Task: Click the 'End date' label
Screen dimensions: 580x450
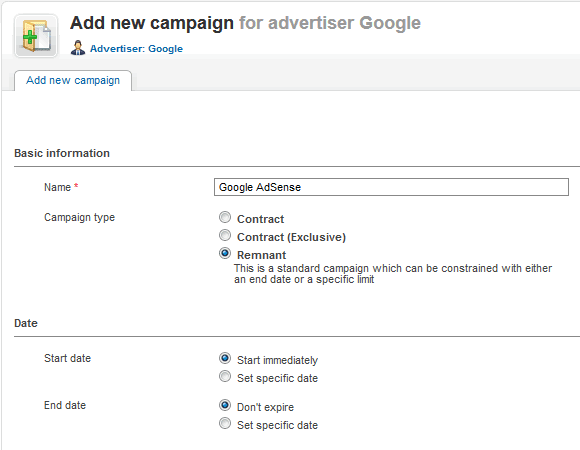Action: coord(65,405)
